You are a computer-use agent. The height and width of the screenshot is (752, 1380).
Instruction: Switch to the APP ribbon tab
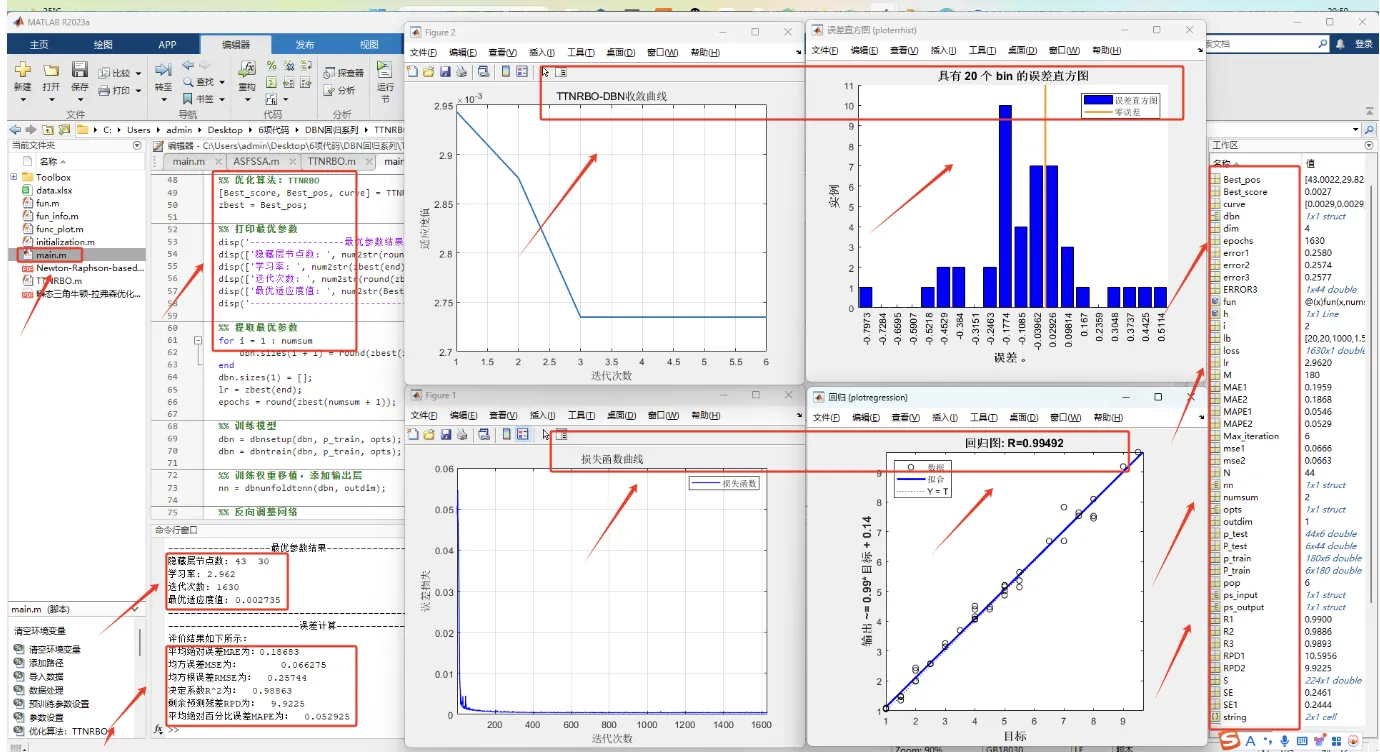pyautogui.click(x=167, y=45)
